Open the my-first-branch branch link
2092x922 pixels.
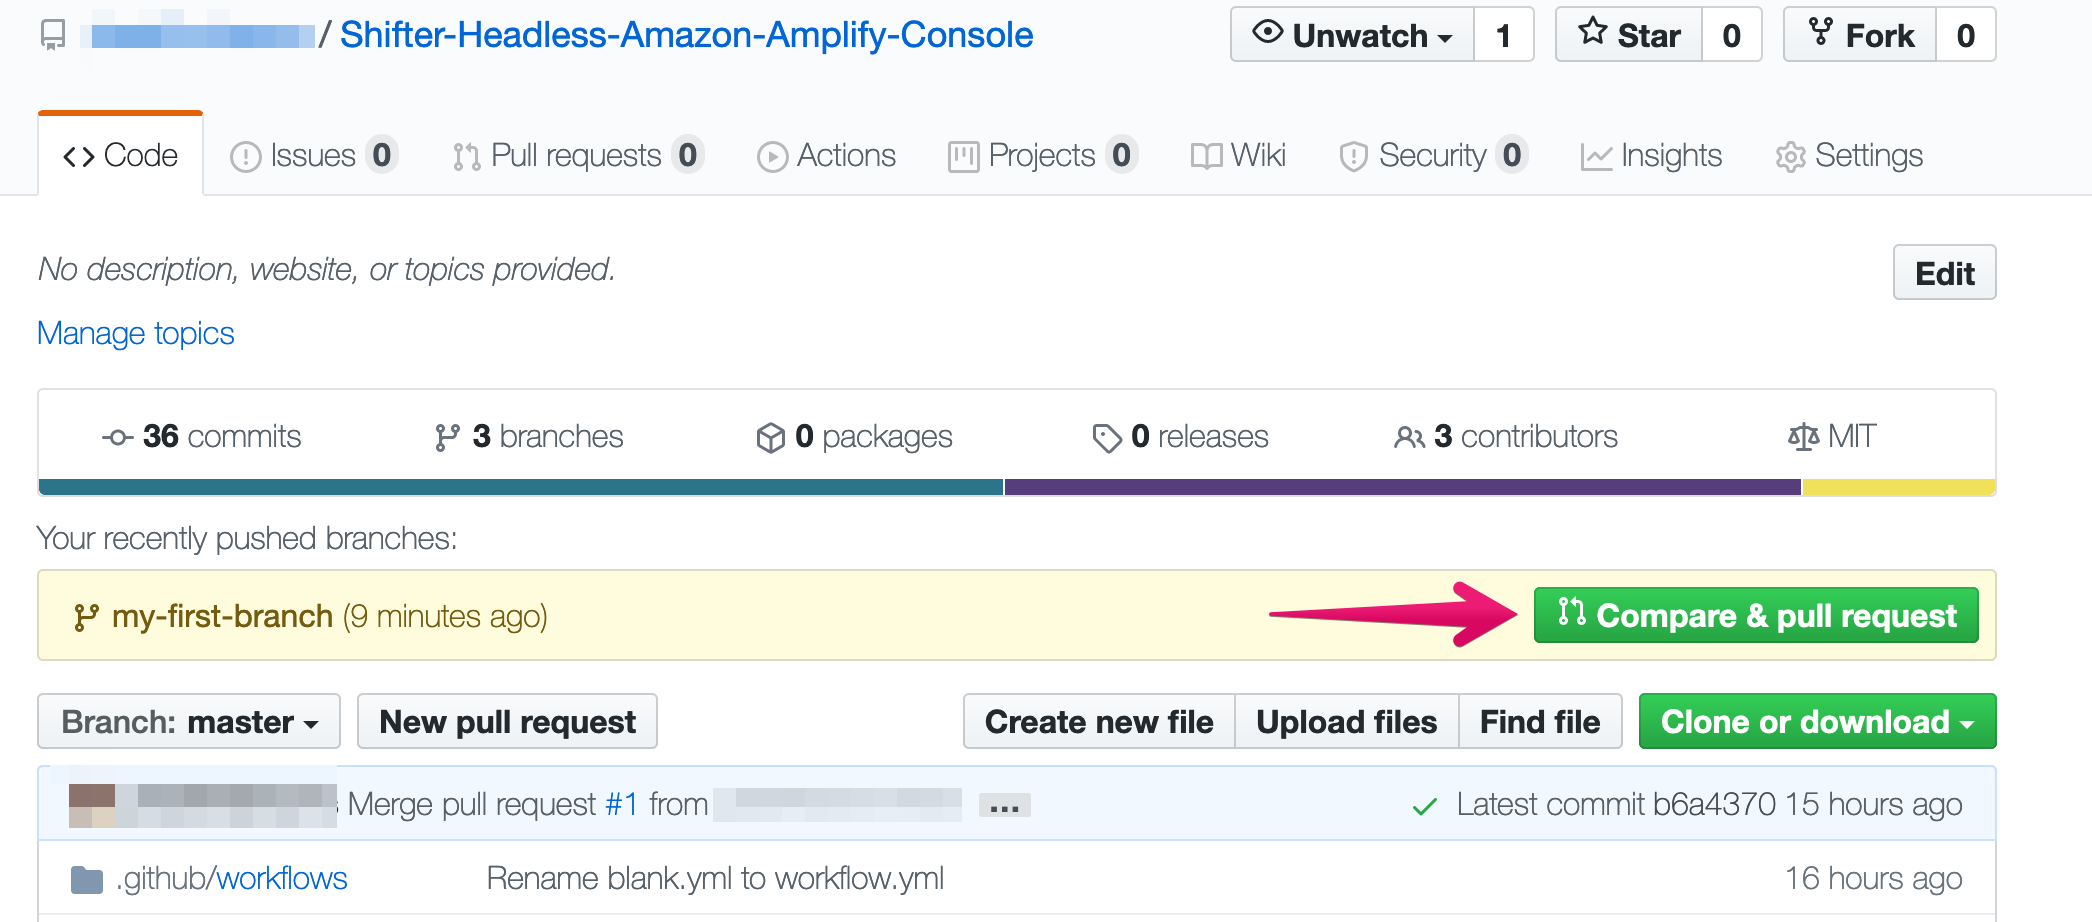(222, 616)
